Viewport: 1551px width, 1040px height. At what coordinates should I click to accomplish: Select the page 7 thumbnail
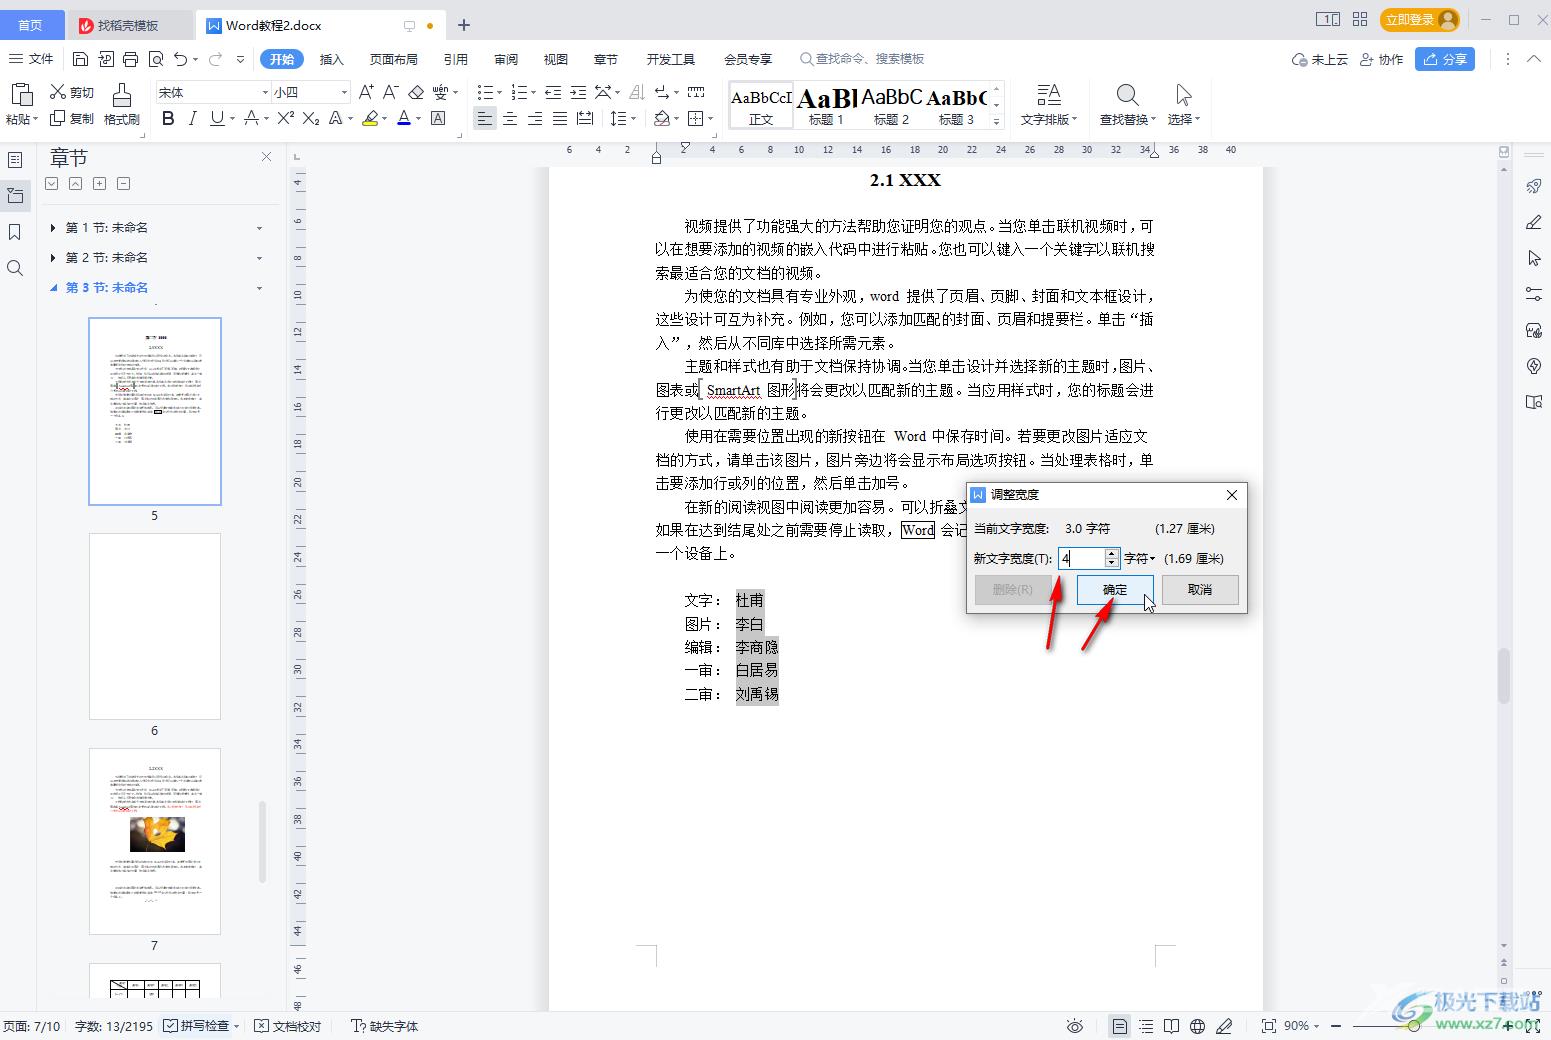pos(155,841)
